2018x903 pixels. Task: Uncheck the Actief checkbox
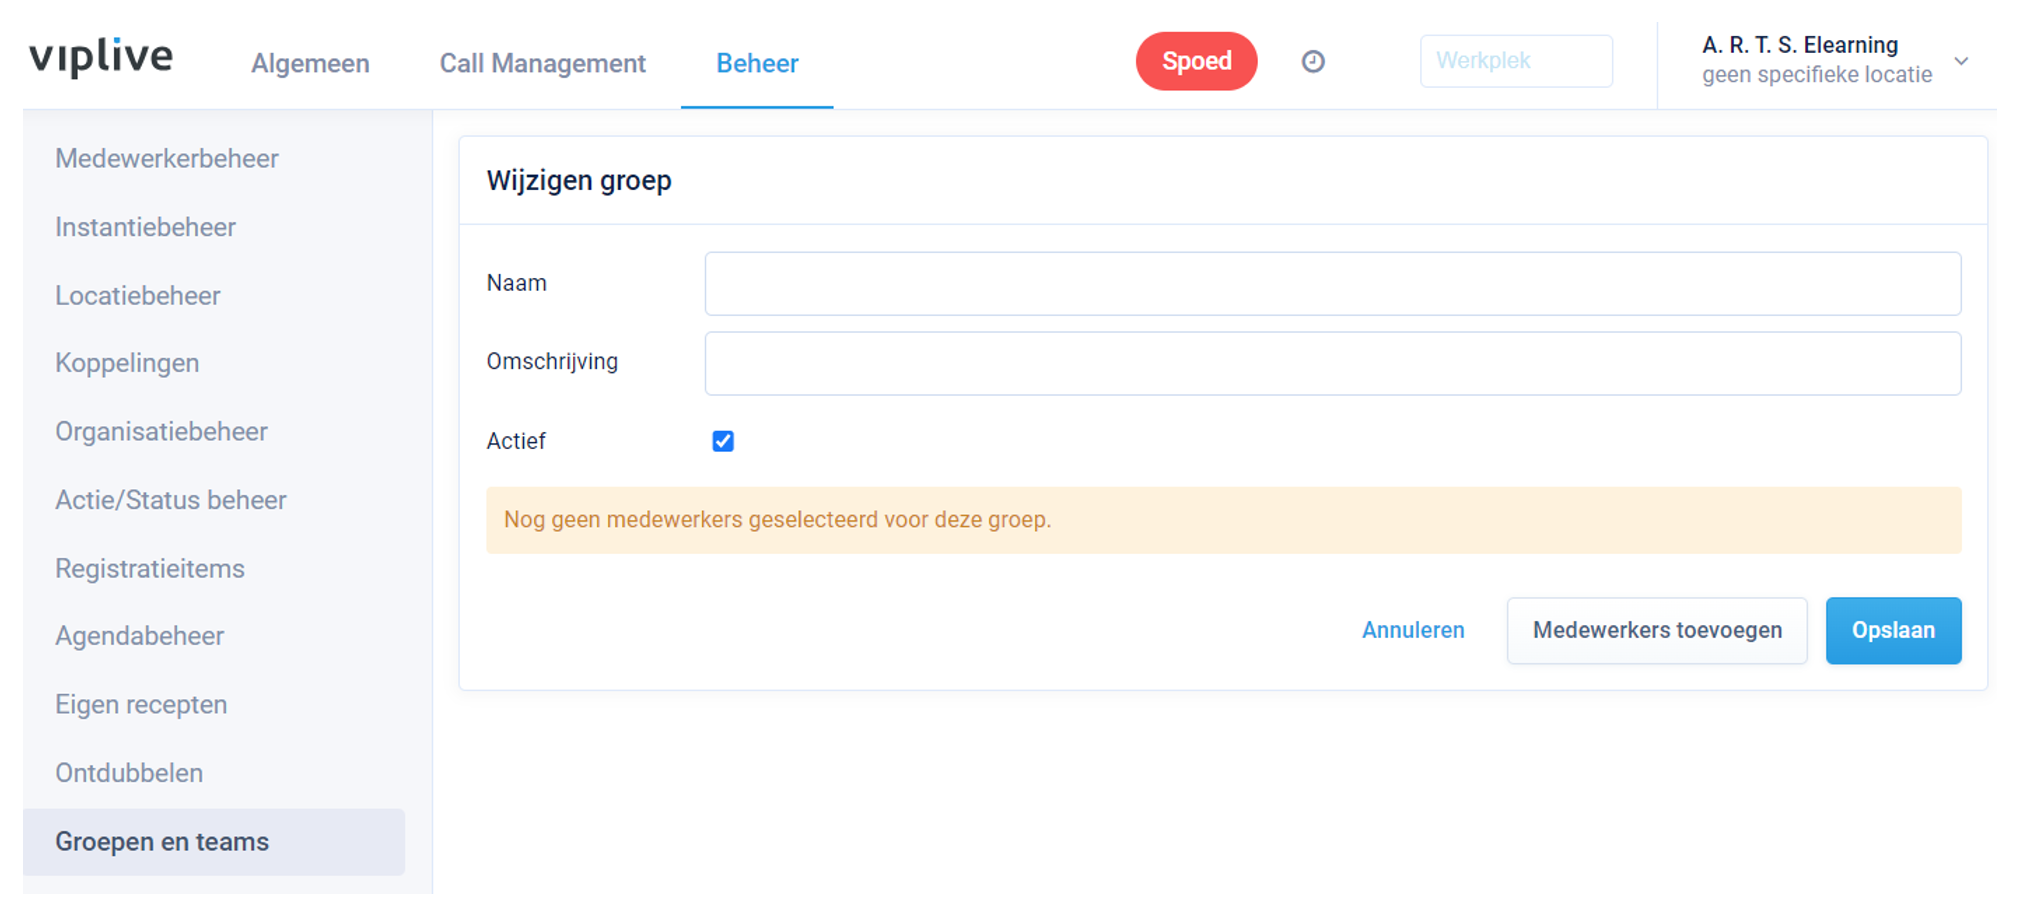[723, 441]
